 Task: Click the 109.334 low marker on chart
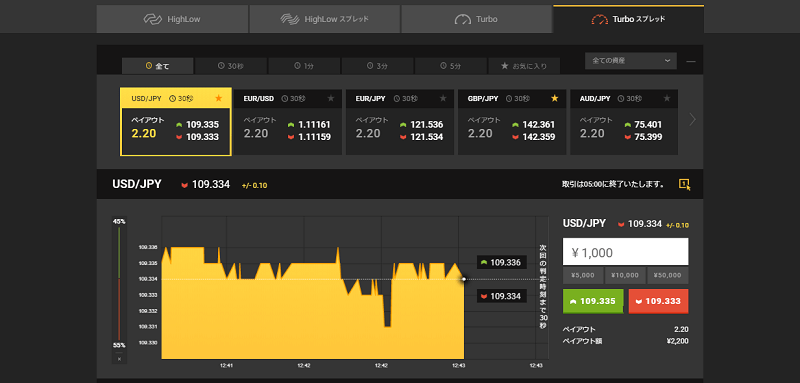(502, 296)
